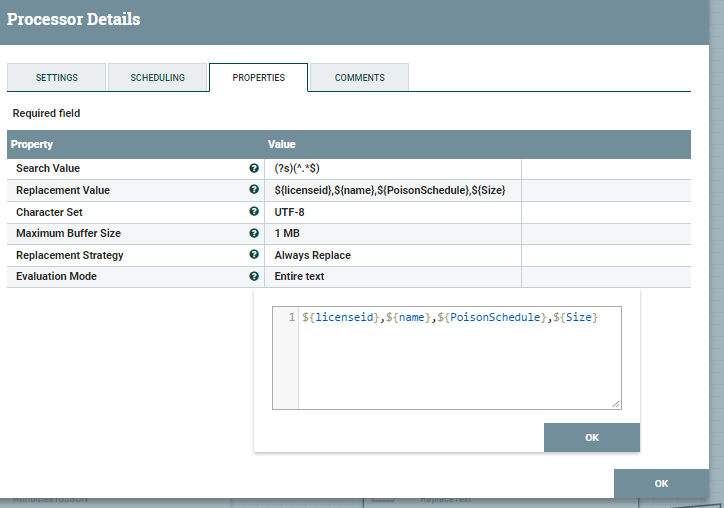Click help icon beside Replacement Value
724x508 pixels.
point(254,190)
